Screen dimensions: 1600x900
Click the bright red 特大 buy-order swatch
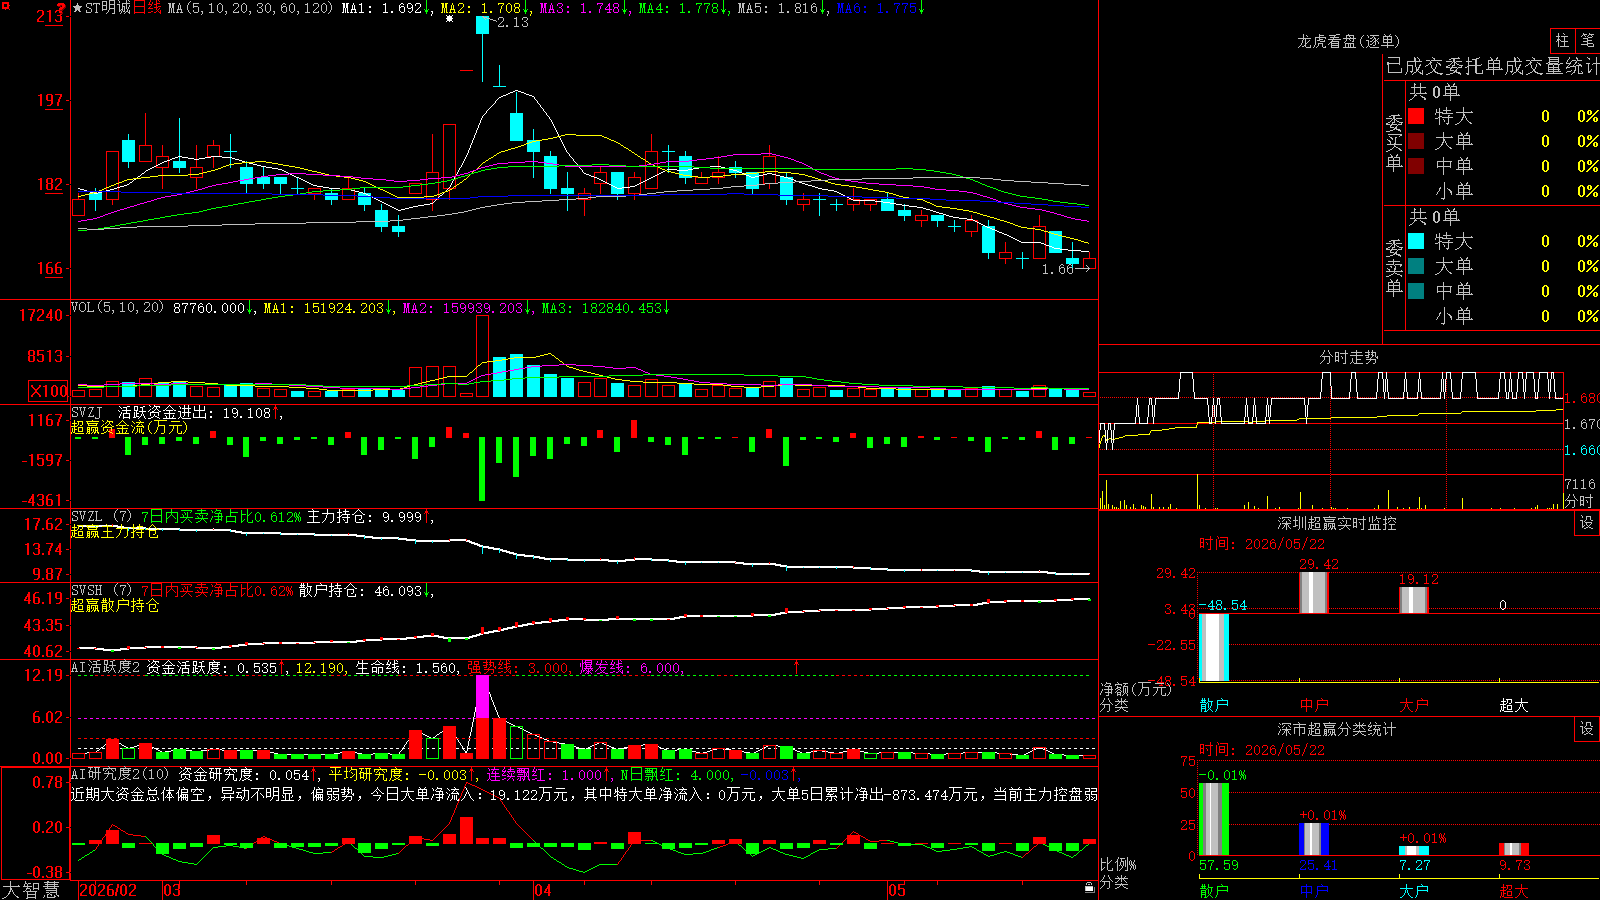1416,116
